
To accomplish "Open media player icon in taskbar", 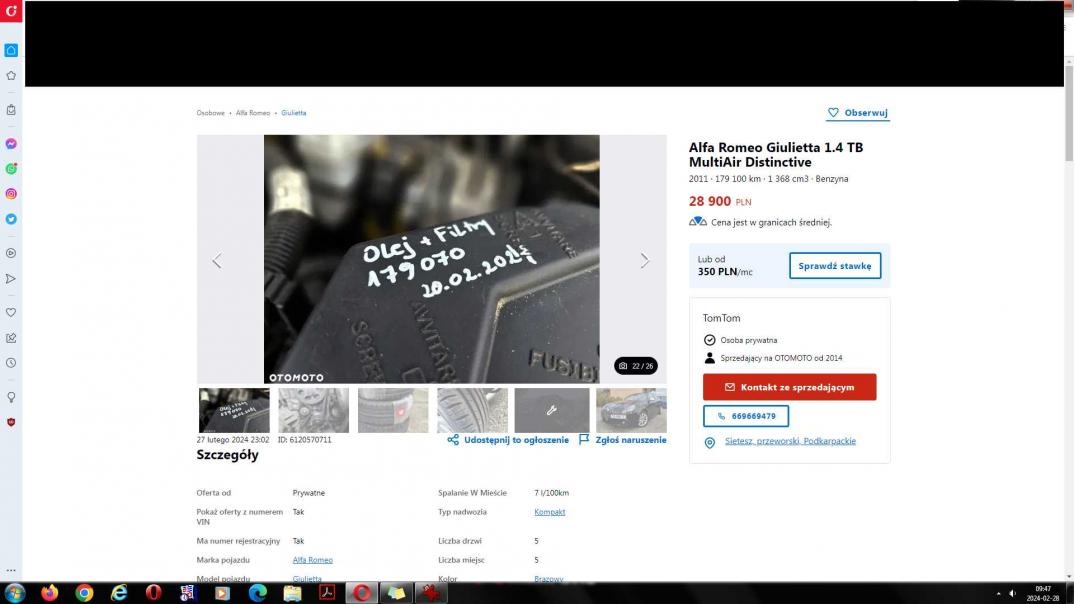I will (222, 593).
